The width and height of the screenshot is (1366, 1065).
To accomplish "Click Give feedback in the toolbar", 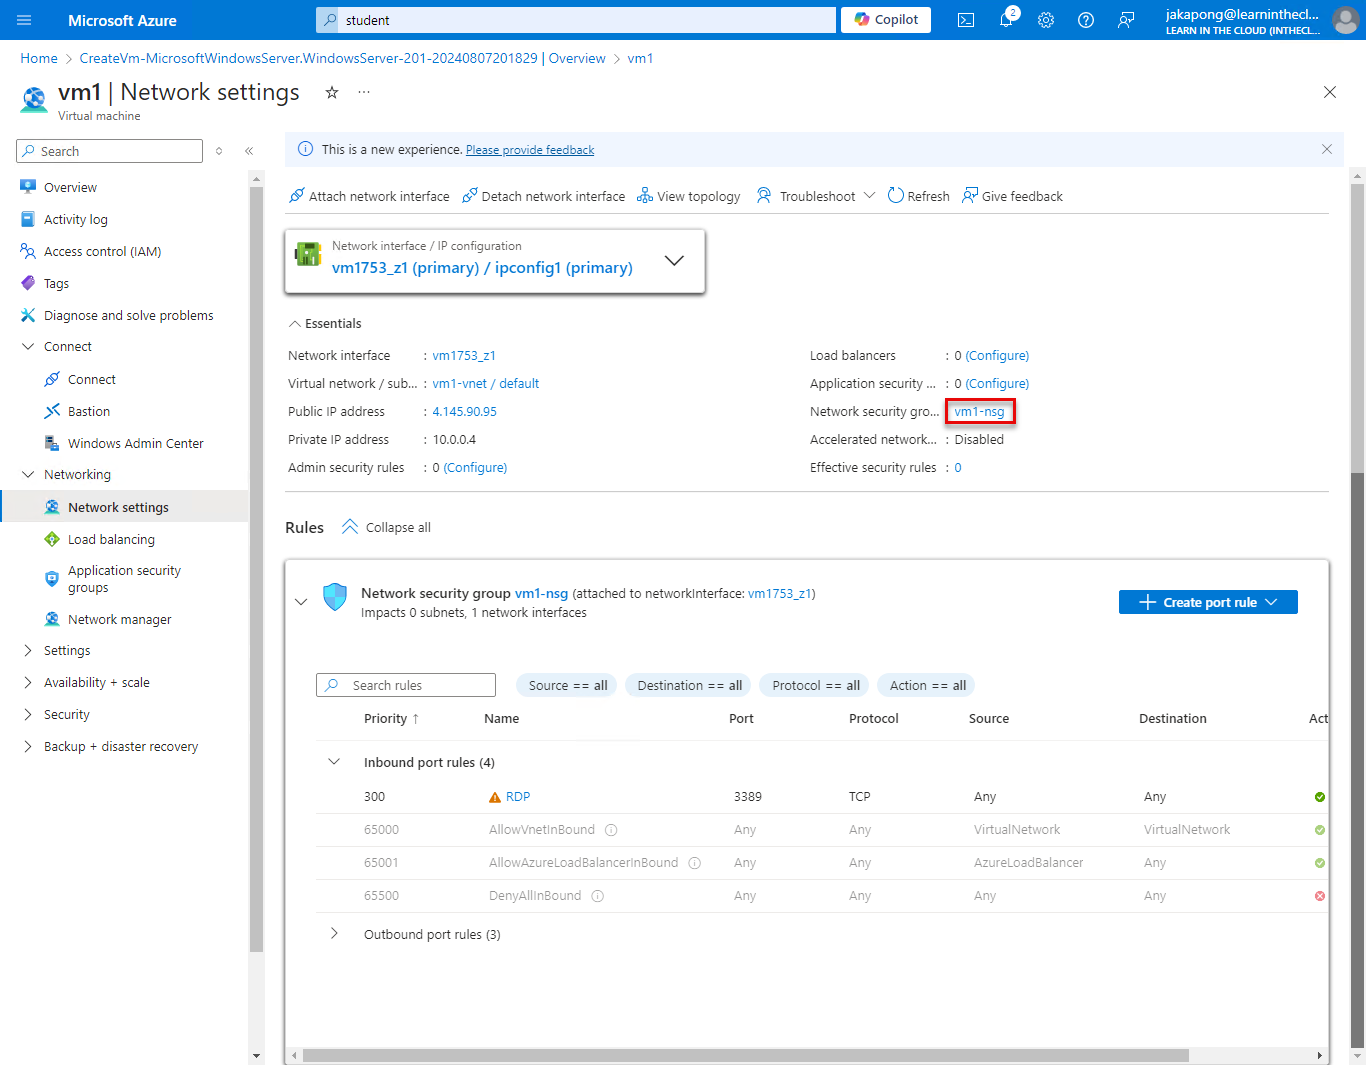I will pyautogui.click(x=1012, y=196).
